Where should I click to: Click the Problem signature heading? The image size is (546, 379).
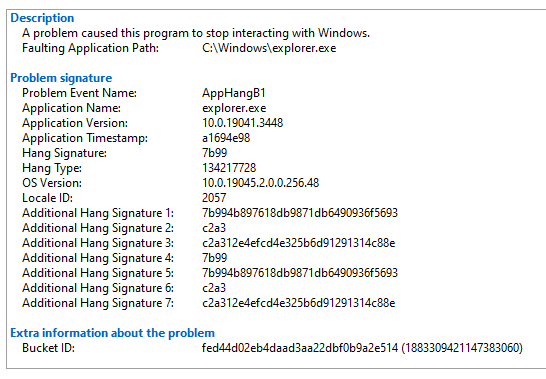61,78
